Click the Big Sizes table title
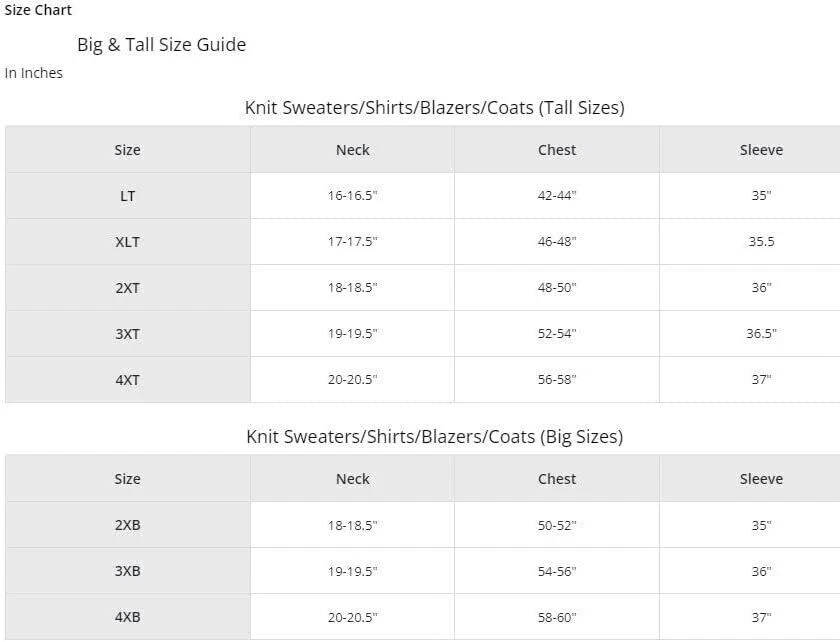The width and height of the screenshot is (840, 642). click(x=434, y=436)
